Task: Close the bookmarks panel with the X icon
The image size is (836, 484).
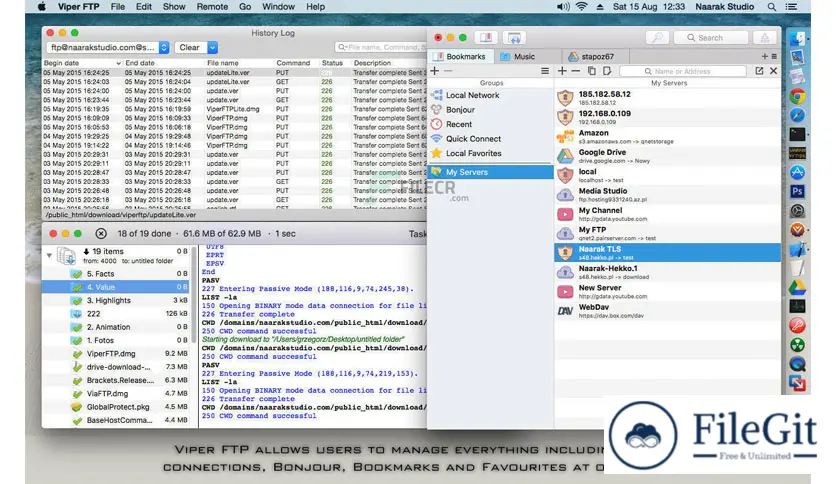Action: pos(774,71)
